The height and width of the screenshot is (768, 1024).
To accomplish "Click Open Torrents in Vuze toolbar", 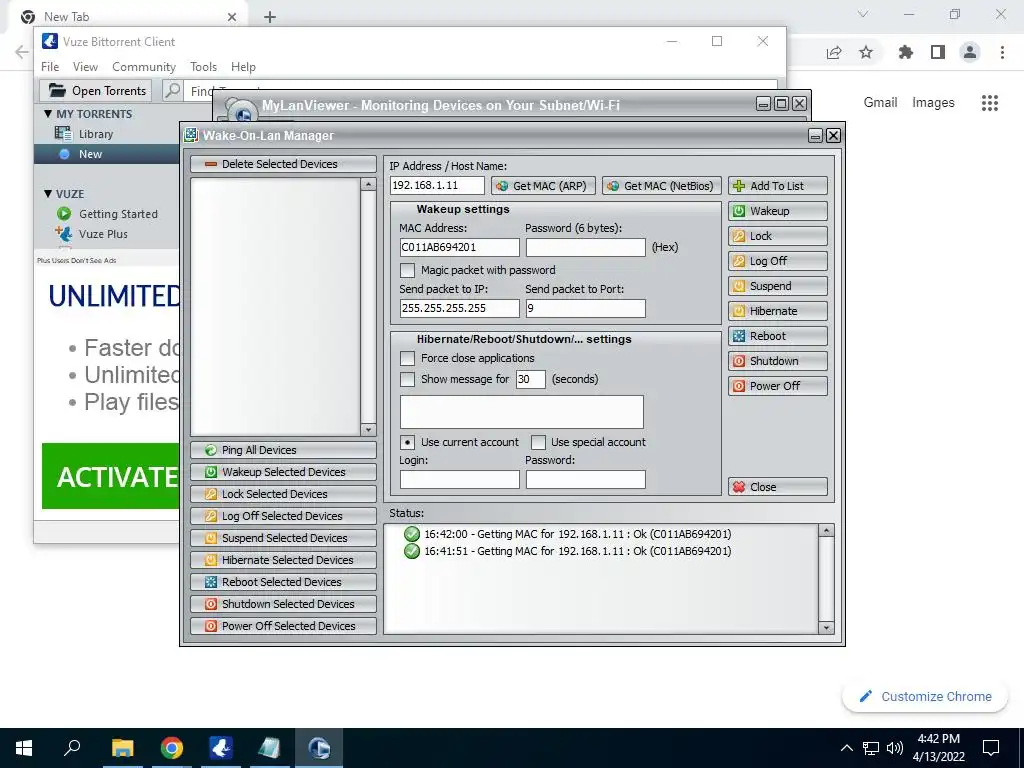I will coord(96,91).
